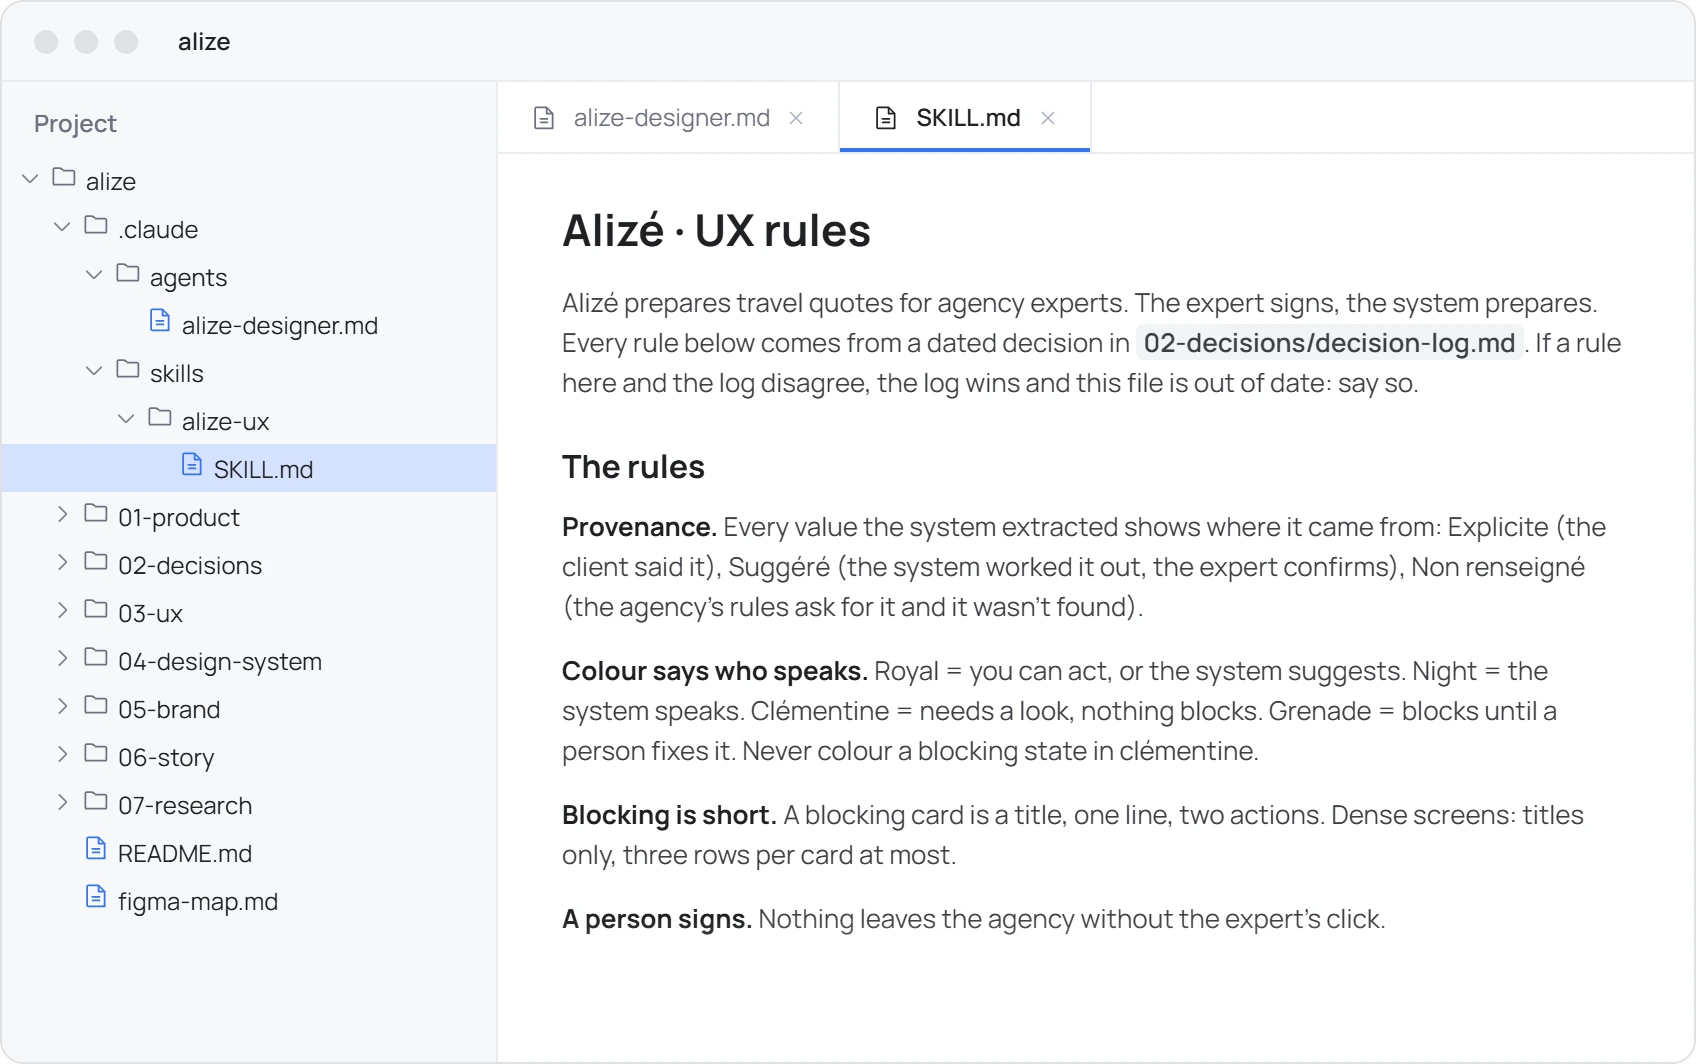This screenshot has width=1696, height=1064.
Task: Click the 'The rules' section heading
Action: pos(633,467)
